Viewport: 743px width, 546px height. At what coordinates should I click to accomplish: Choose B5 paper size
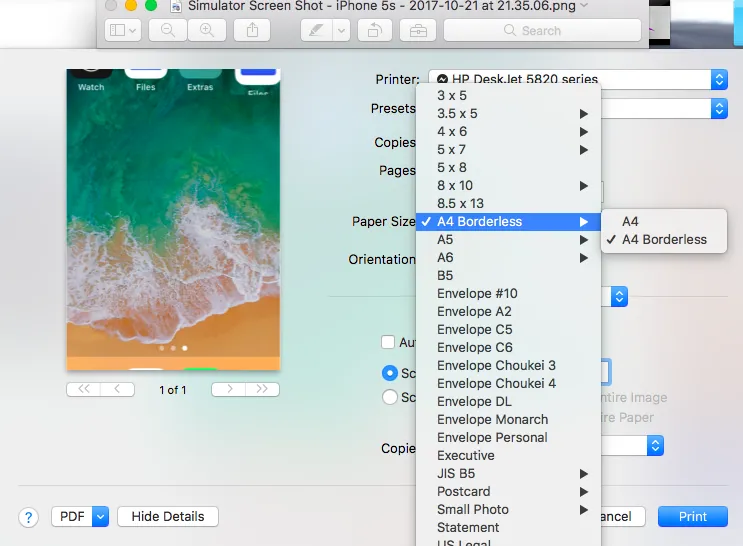point(508,276)
